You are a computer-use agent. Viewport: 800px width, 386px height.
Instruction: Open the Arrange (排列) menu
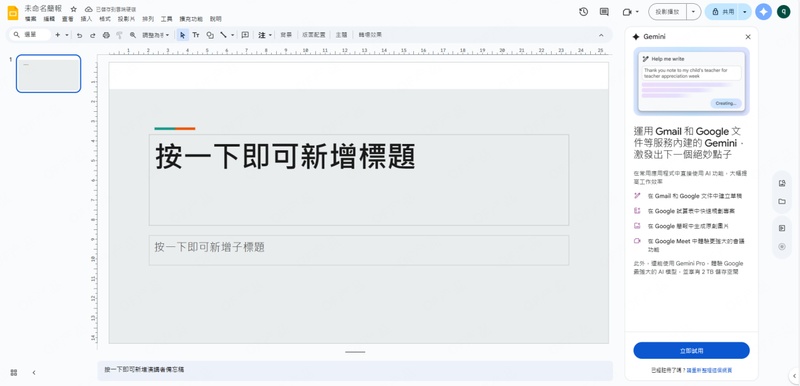pos(148,19)
